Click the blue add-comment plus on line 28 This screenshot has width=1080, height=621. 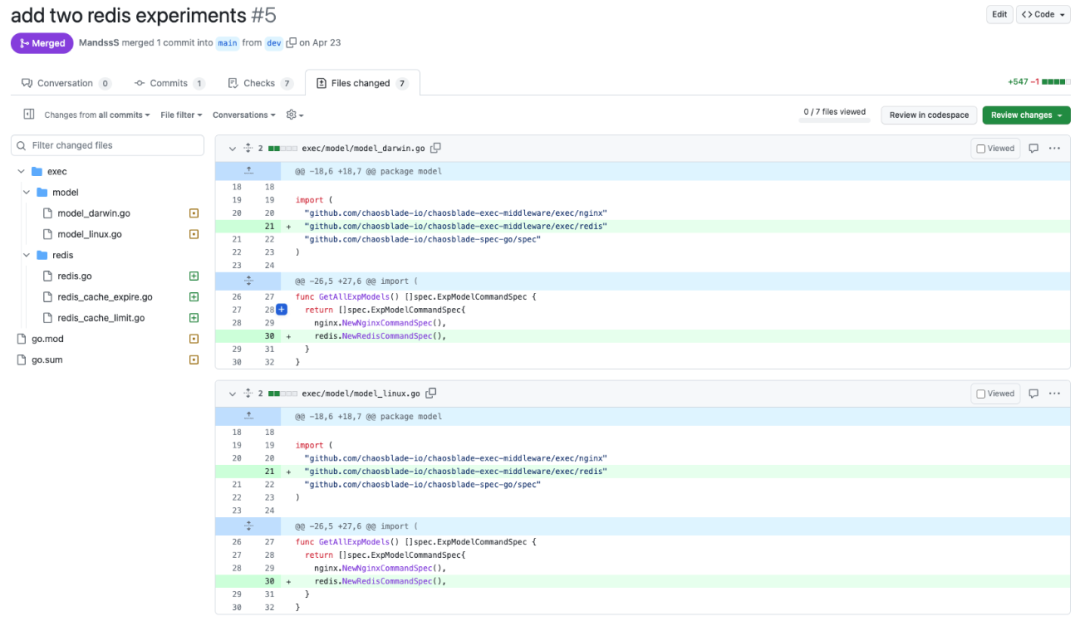pos(281,310)
